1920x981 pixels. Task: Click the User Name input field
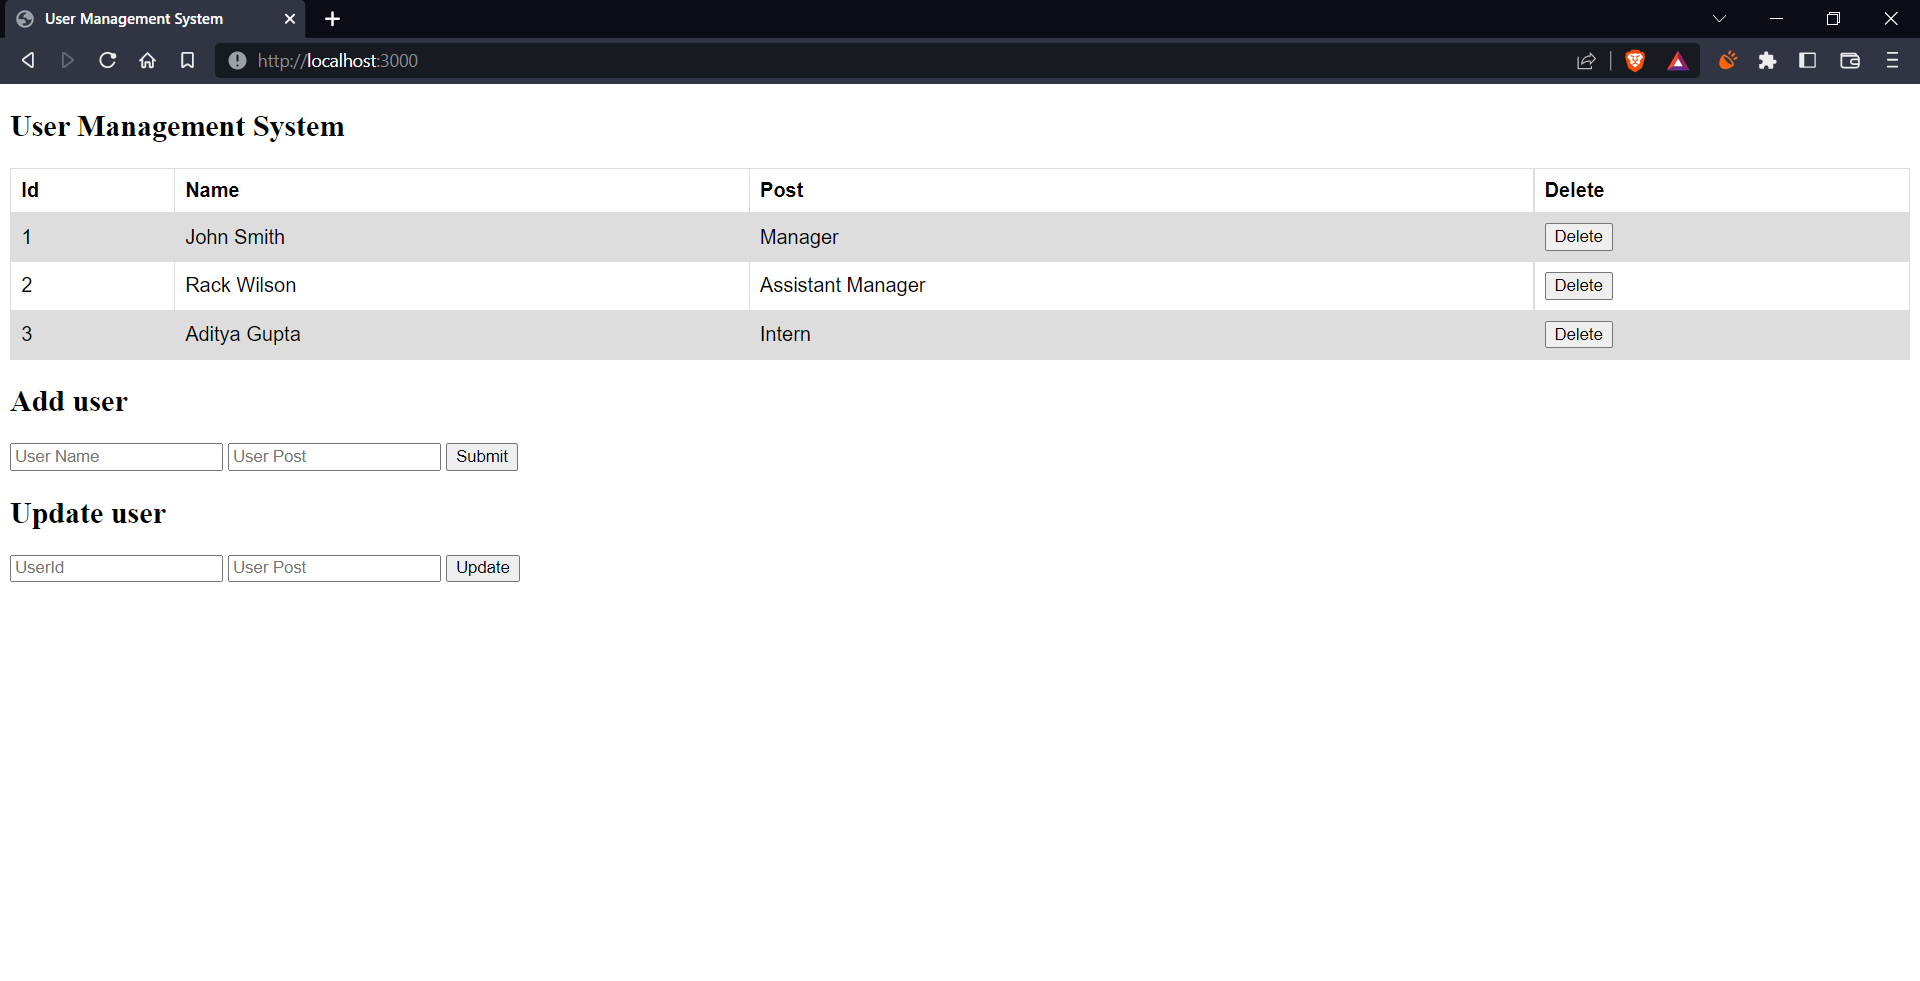[115, 456]
